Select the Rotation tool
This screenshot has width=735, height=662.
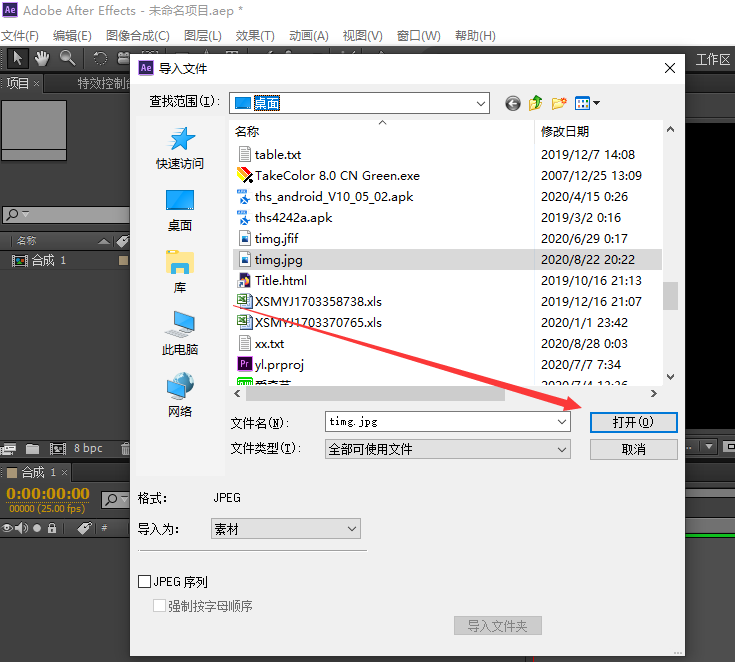click(x=99, y=59)
